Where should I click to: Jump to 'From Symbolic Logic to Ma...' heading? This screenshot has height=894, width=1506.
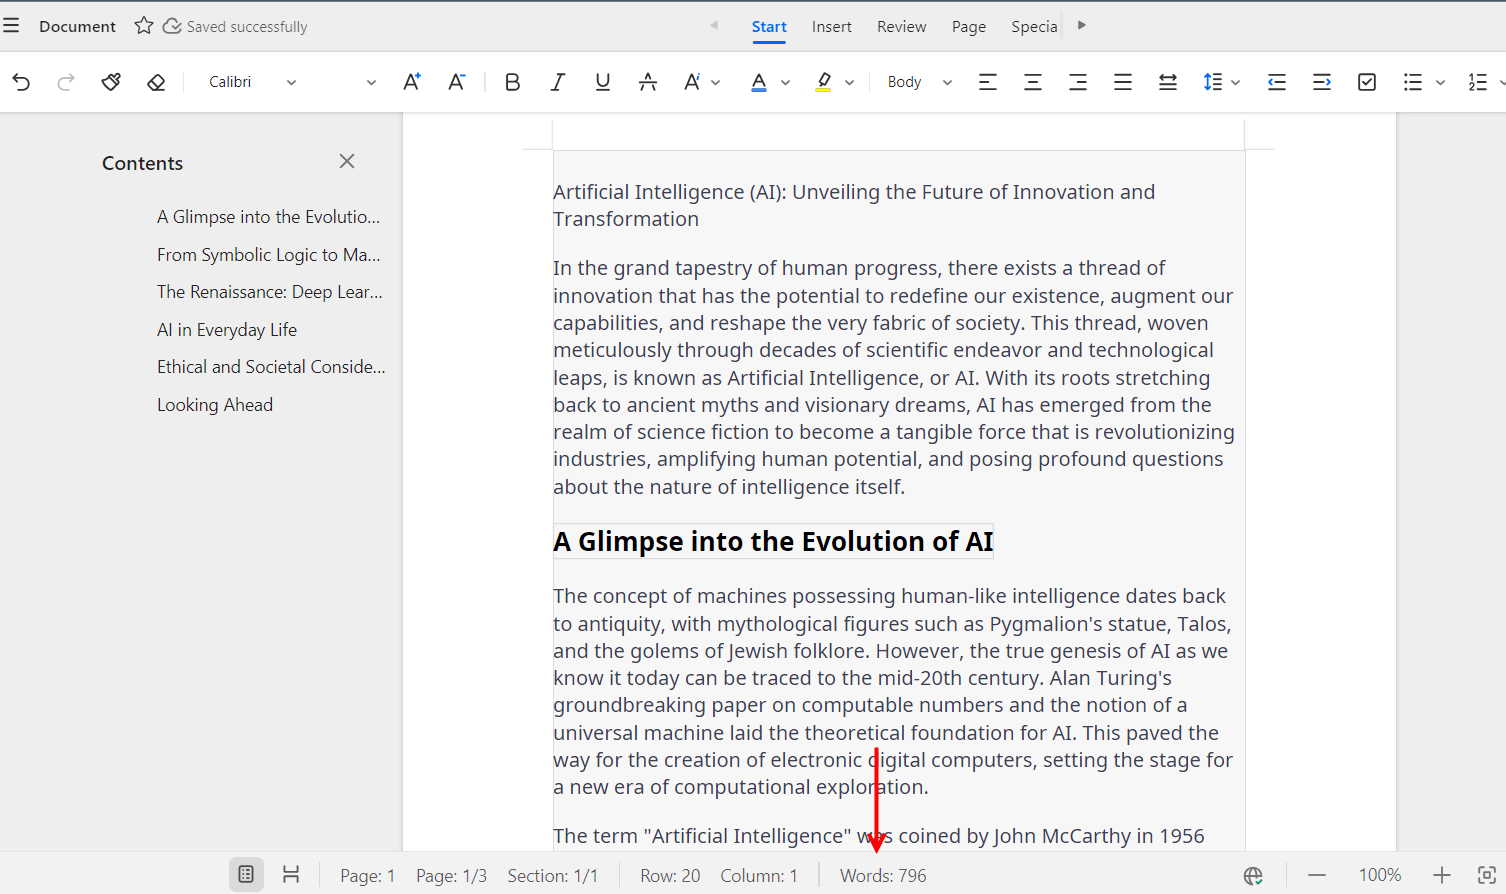269,255
